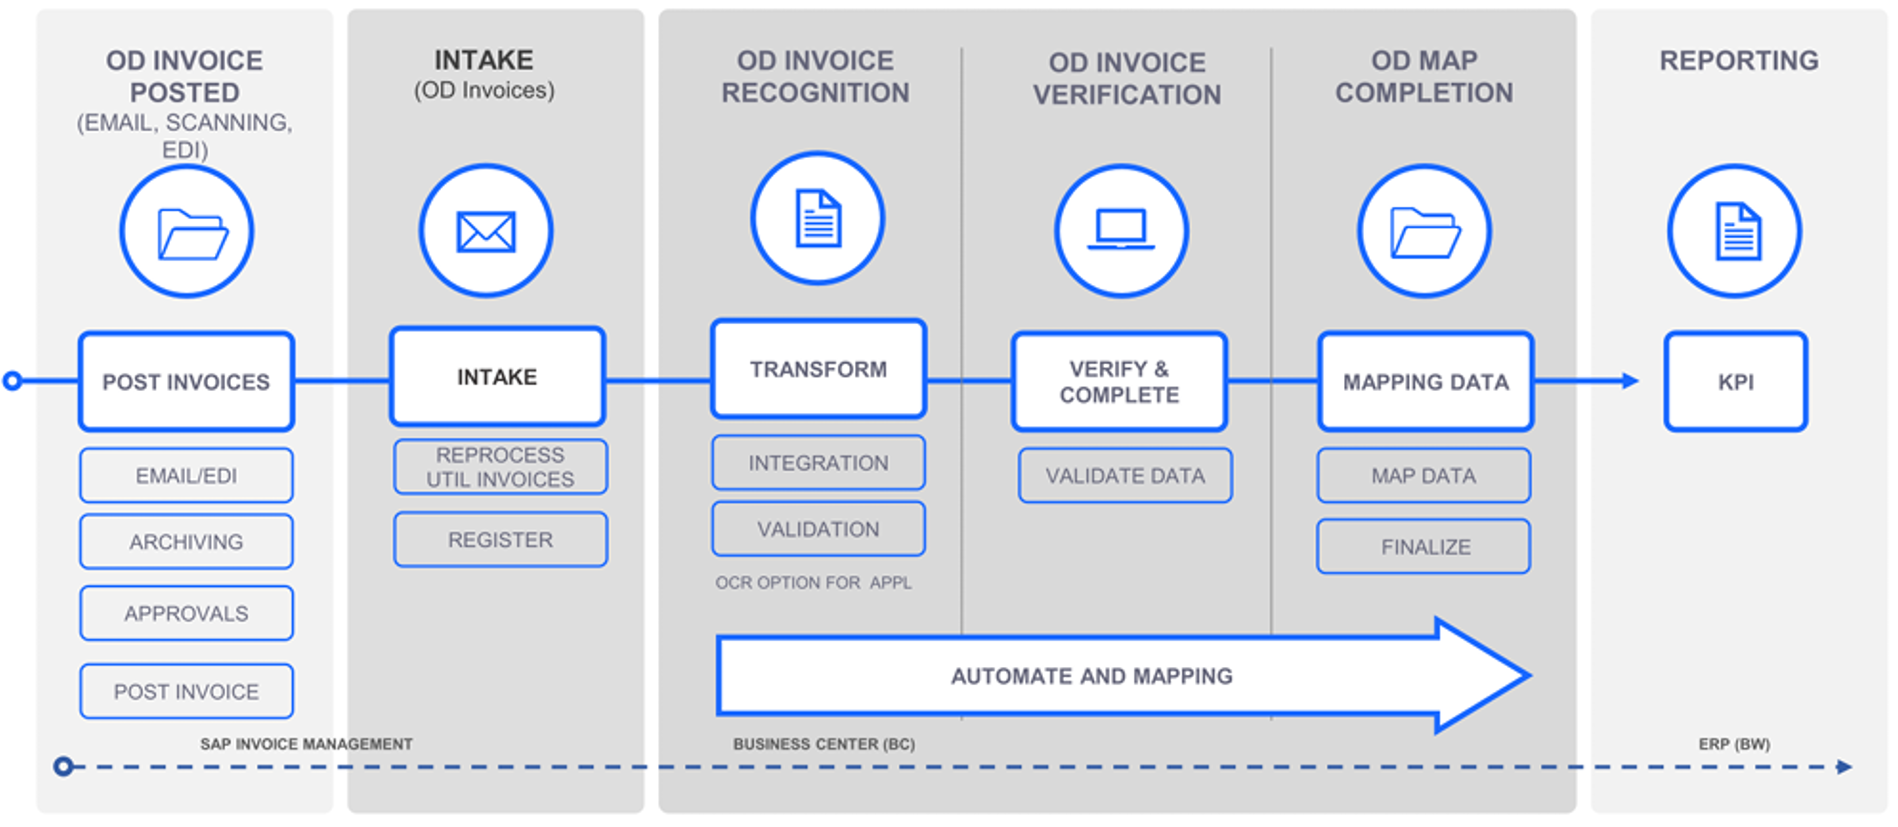Click the APPROVALS step

point(186,613)
